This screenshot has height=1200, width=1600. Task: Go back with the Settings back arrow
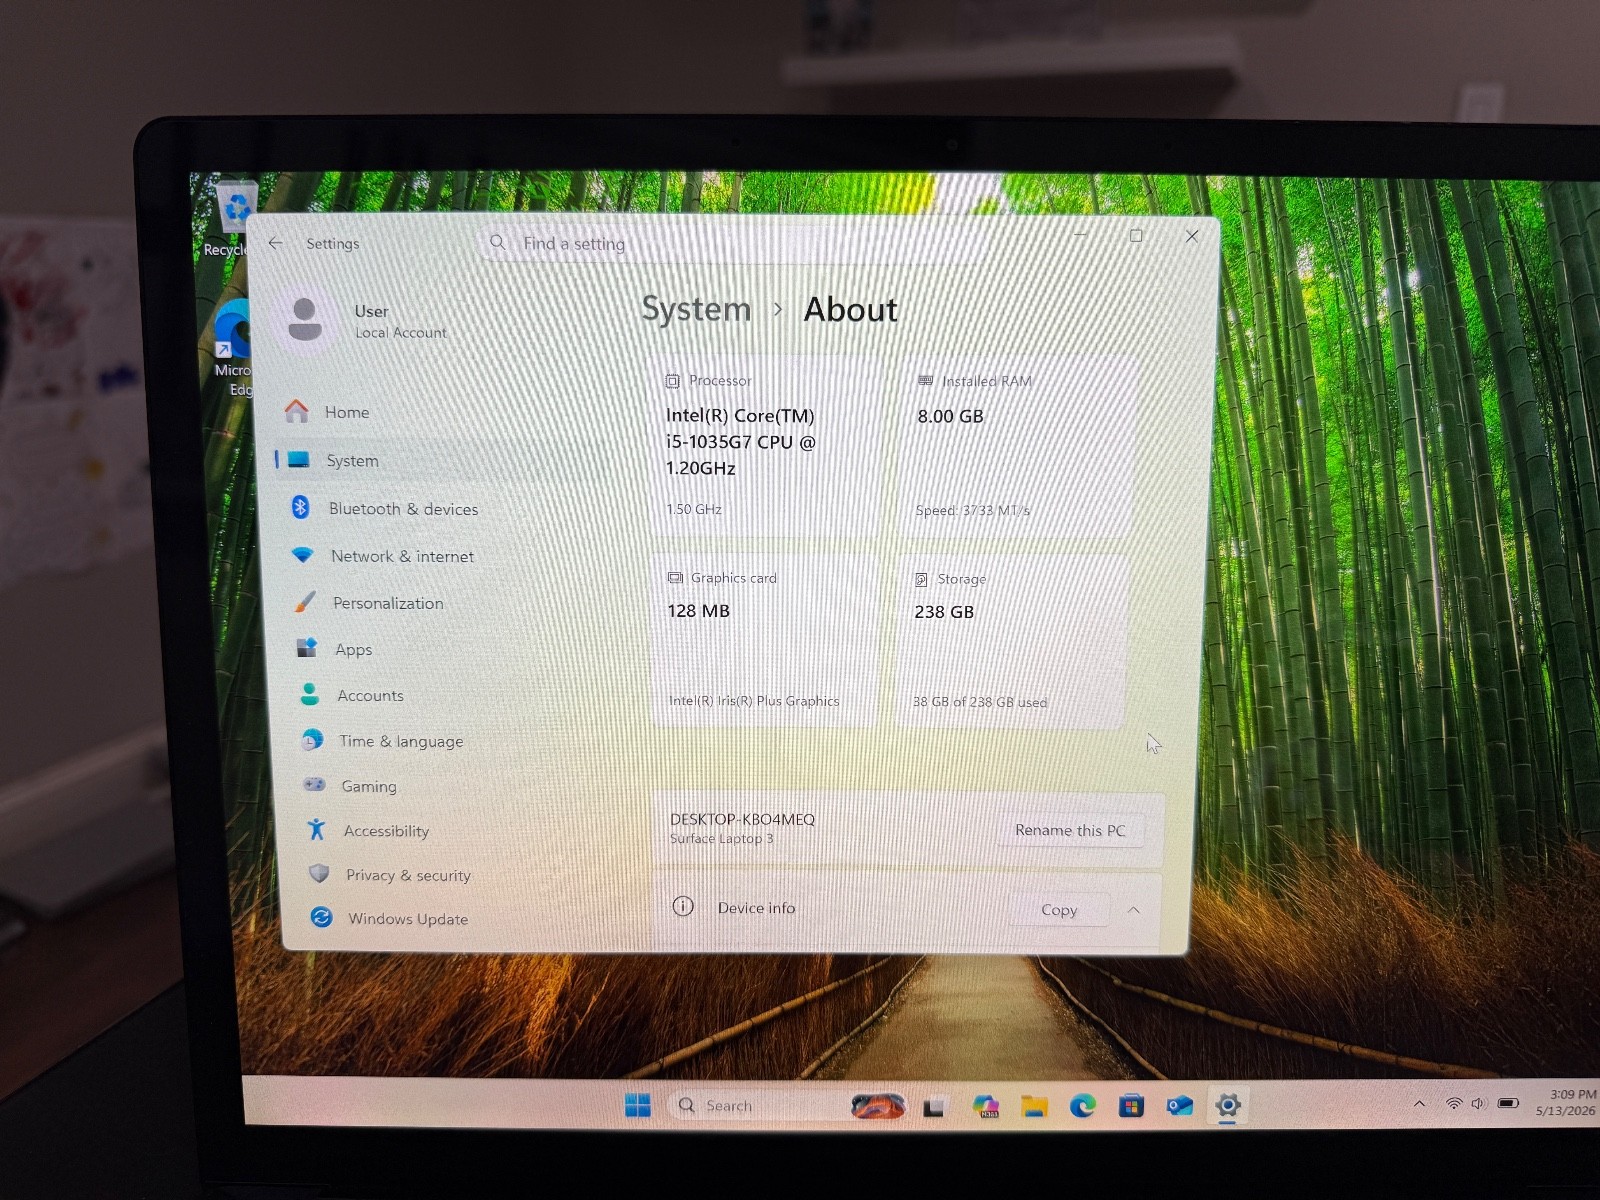[276, 243]
